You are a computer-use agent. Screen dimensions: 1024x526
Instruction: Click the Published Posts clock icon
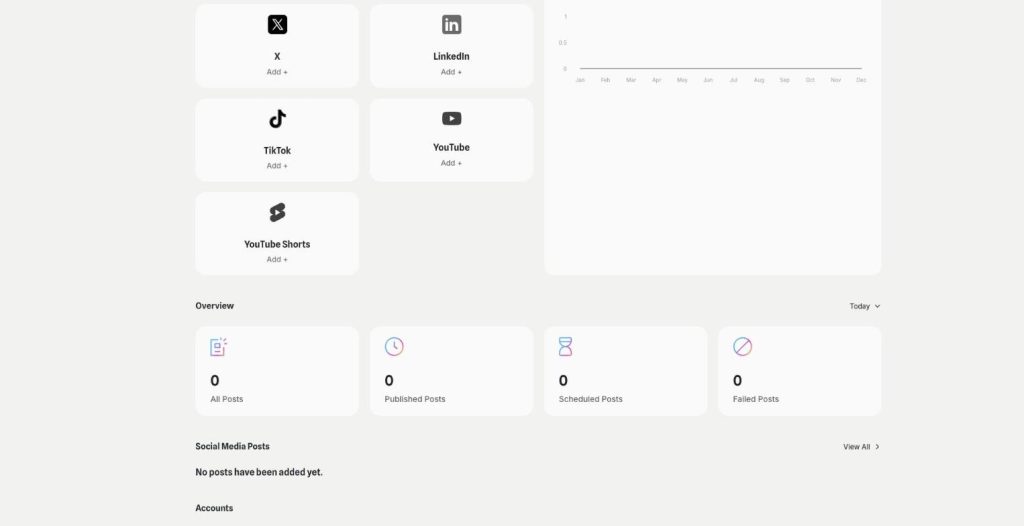pos(394,347)
